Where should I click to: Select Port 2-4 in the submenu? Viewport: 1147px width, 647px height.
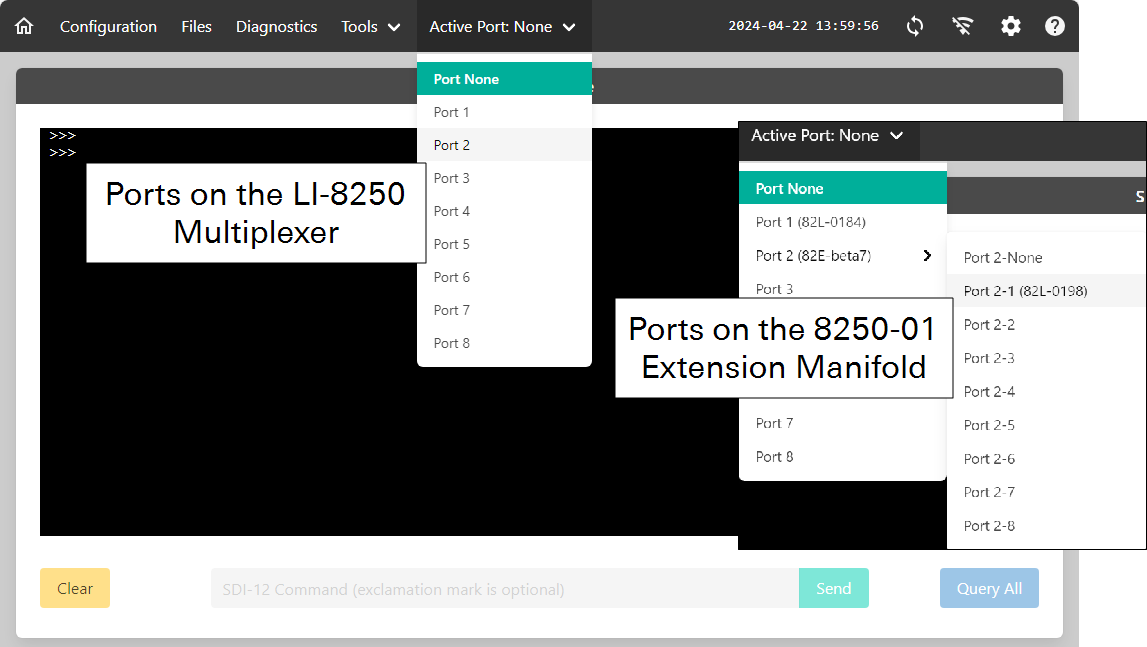pyautogui.click(x=1046, y=392)
